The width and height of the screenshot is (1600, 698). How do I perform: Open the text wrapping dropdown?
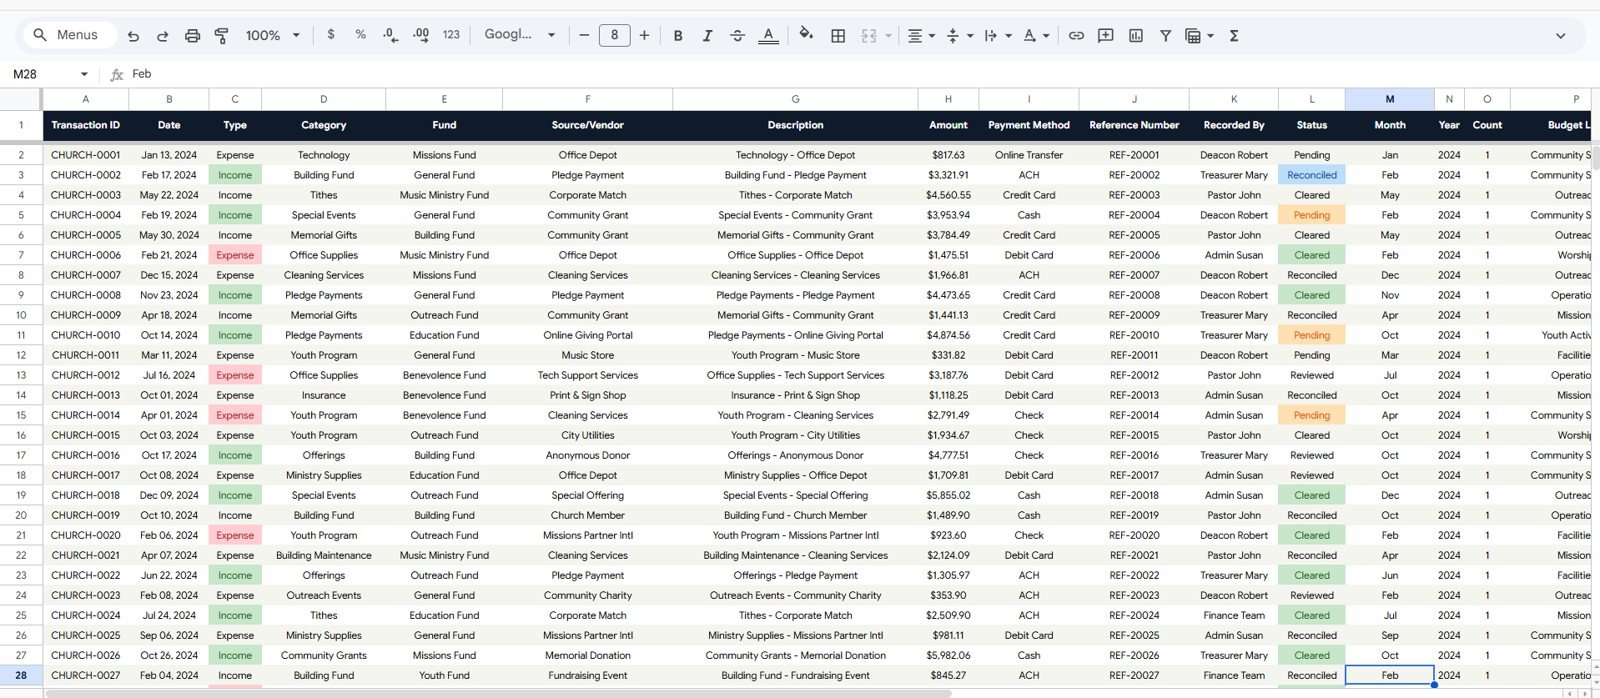(x=997, y=35)
